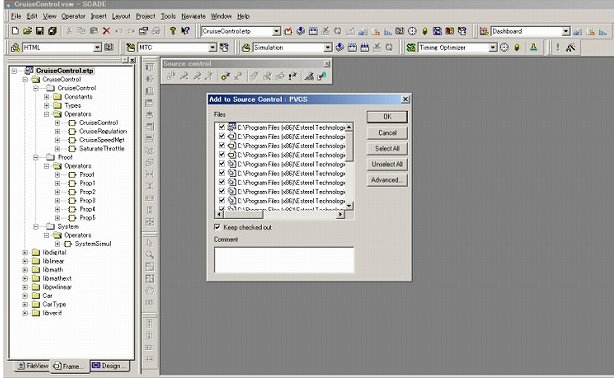Screen dimensions: 614x378
Task: Switch to the FileView tab
Action: point(33,366)
